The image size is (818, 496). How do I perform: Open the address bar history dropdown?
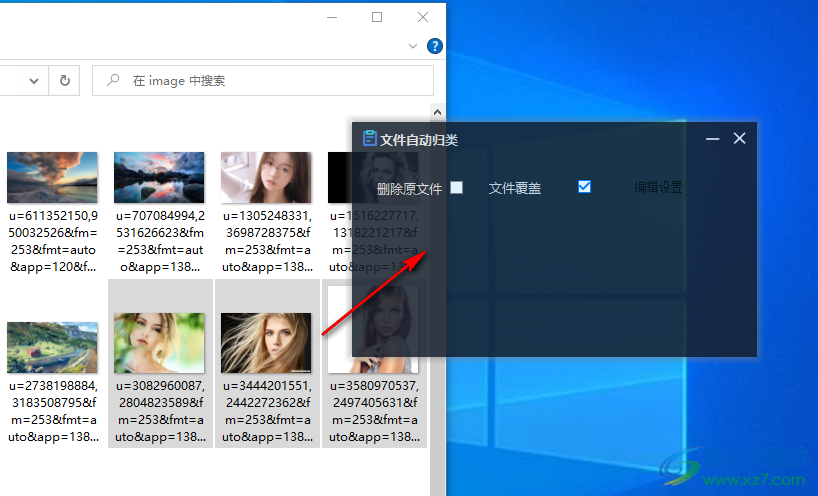34,81
